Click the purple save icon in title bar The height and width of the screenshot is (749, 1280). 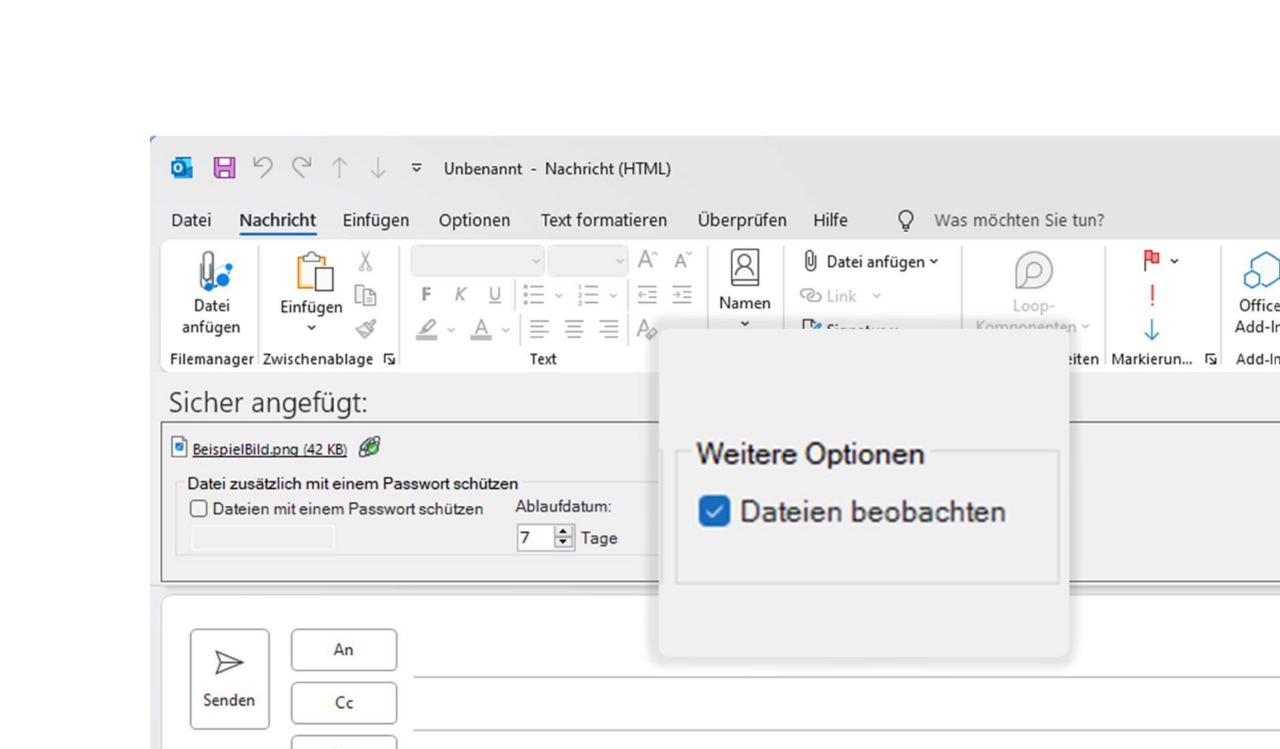[224, 168]
